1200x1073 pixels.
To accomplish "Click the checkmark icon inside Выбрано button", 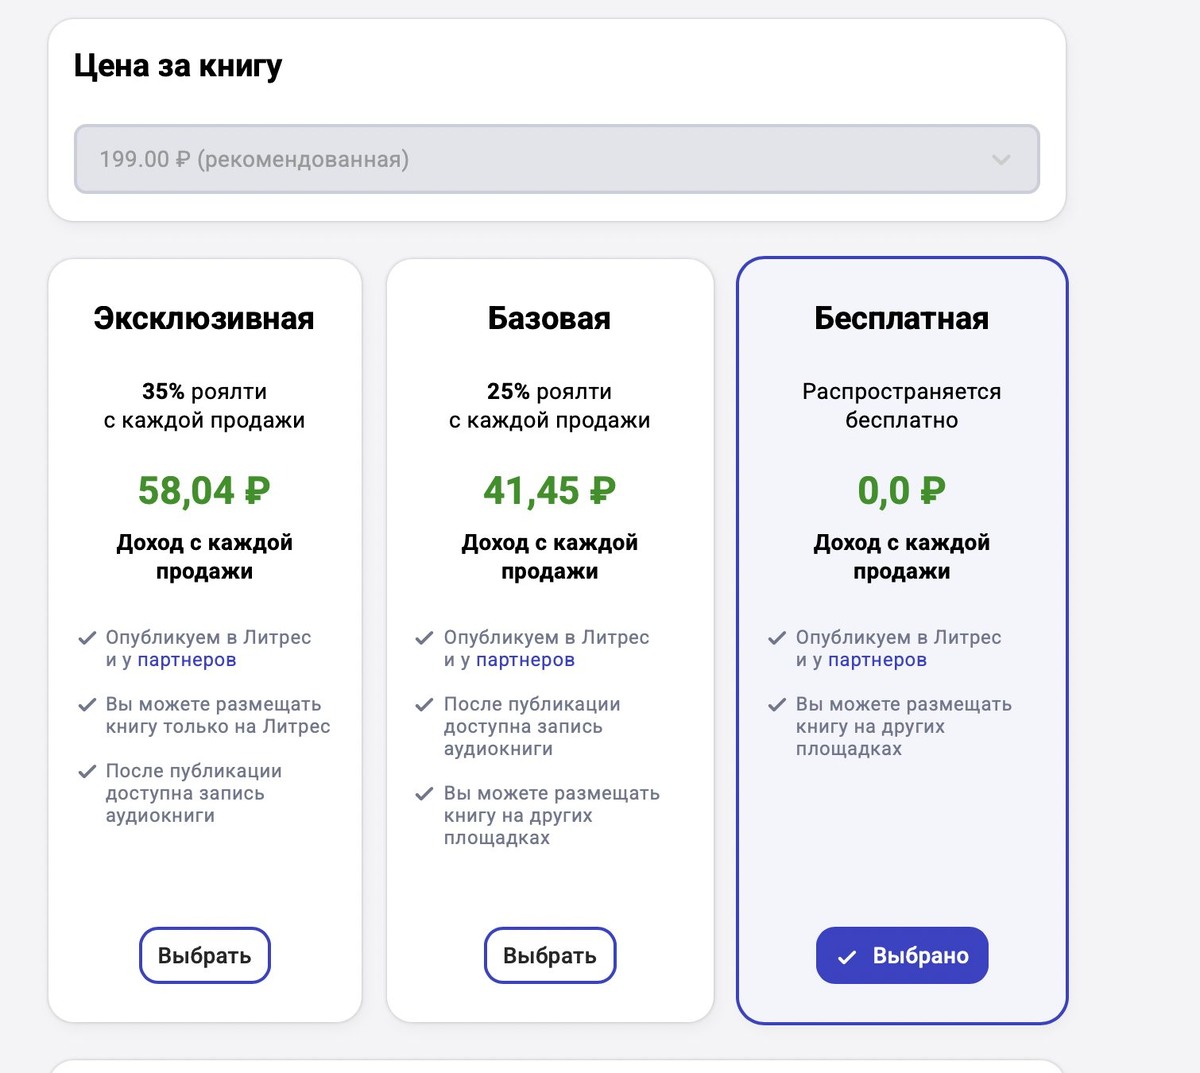I will tap(847, 957).
